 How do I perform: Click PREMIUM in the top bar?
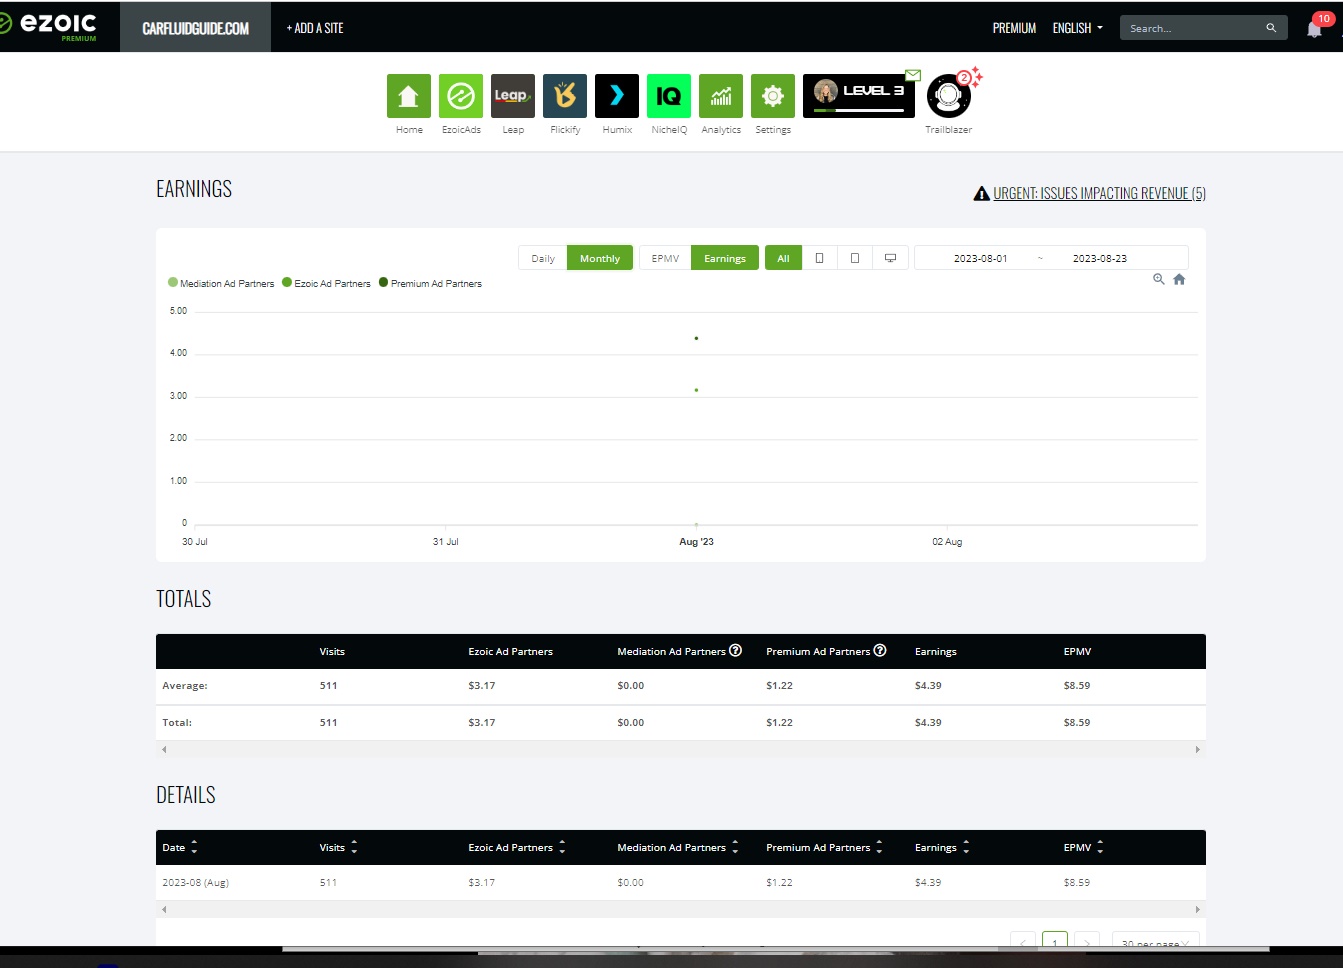click(x=1014, y=28)
